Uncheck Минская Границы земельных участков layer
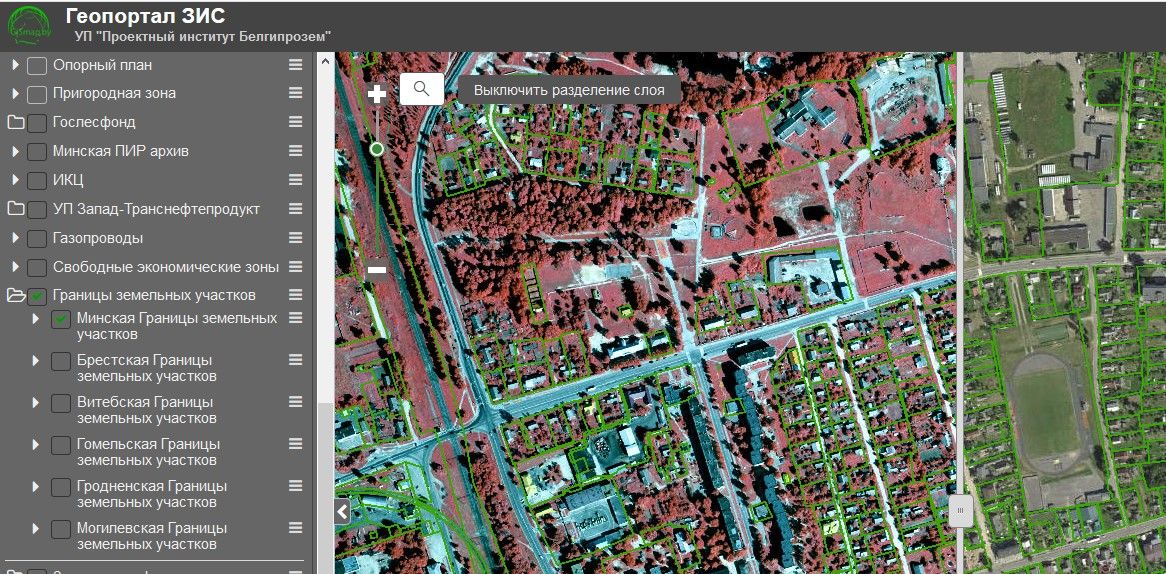This screenshot has height=574, width=1166. [x=61, y=319]
